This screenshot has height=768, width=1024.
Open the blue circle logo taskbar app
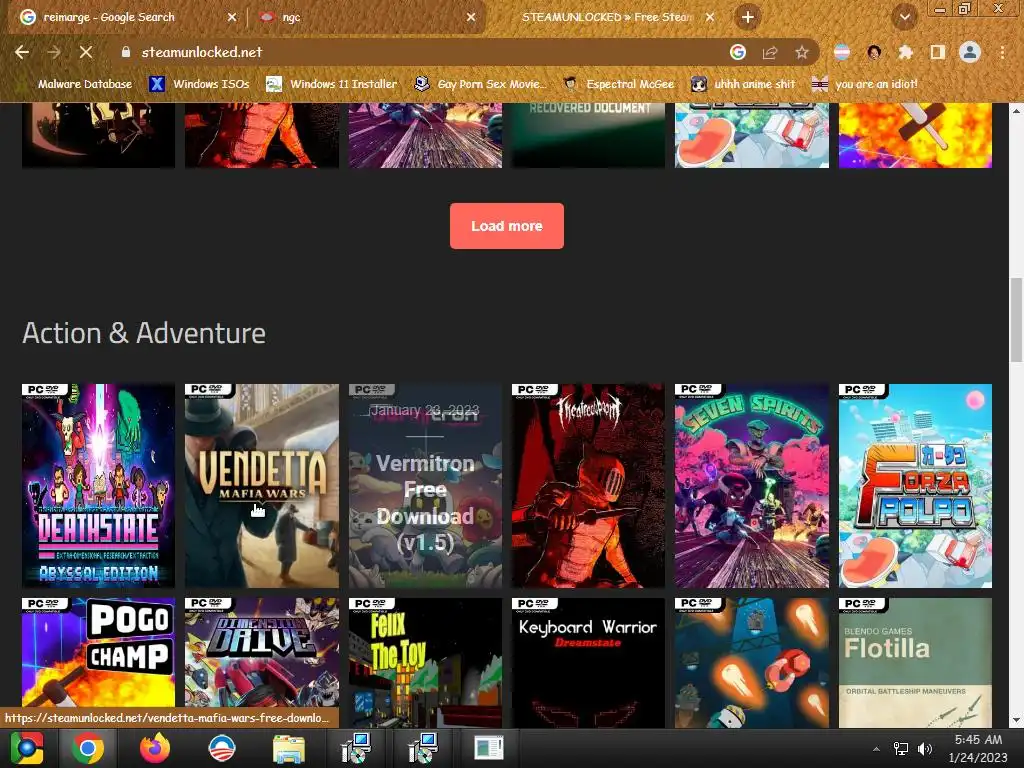[221, 748]
